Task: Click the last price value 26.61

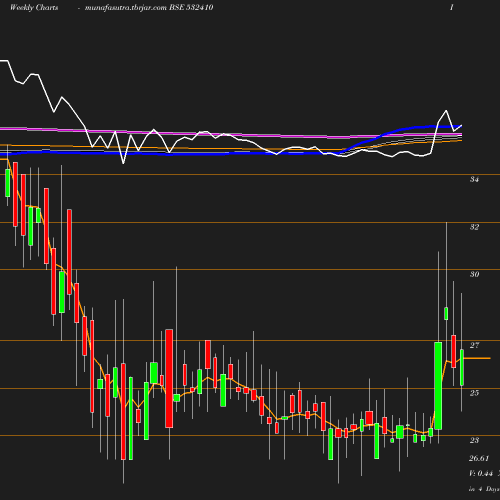Action: 479,458
